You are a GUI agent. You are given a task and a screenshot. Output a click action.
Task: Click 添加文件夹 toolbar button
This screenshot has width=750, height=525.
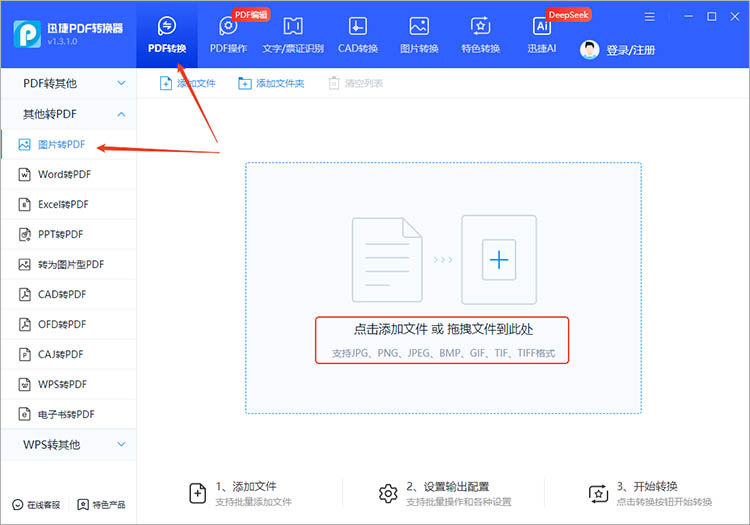click(x=271, y=83)
